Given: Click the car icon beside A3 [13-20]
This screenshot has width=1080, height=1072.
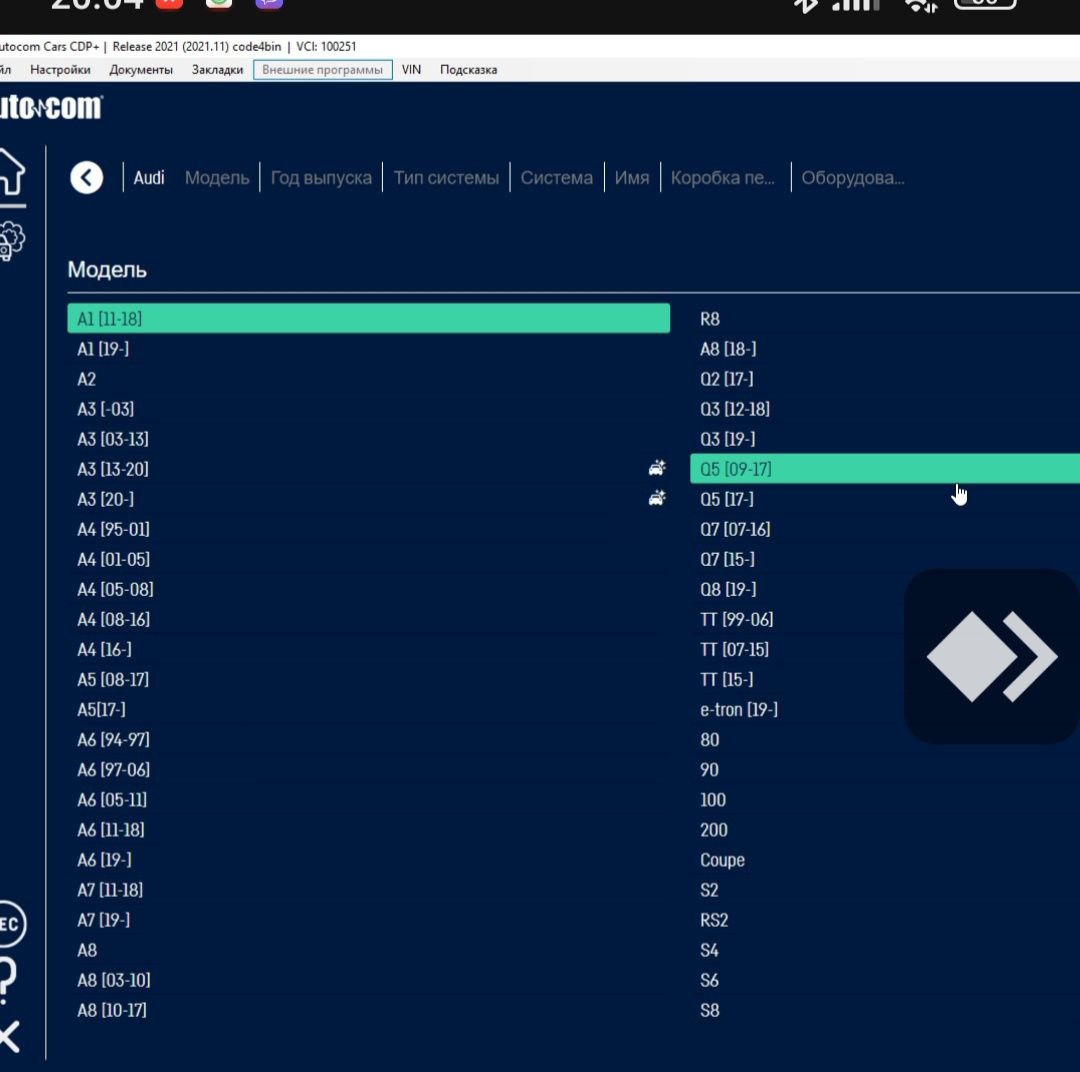Looking at the screenshot, I should (657, 468).
